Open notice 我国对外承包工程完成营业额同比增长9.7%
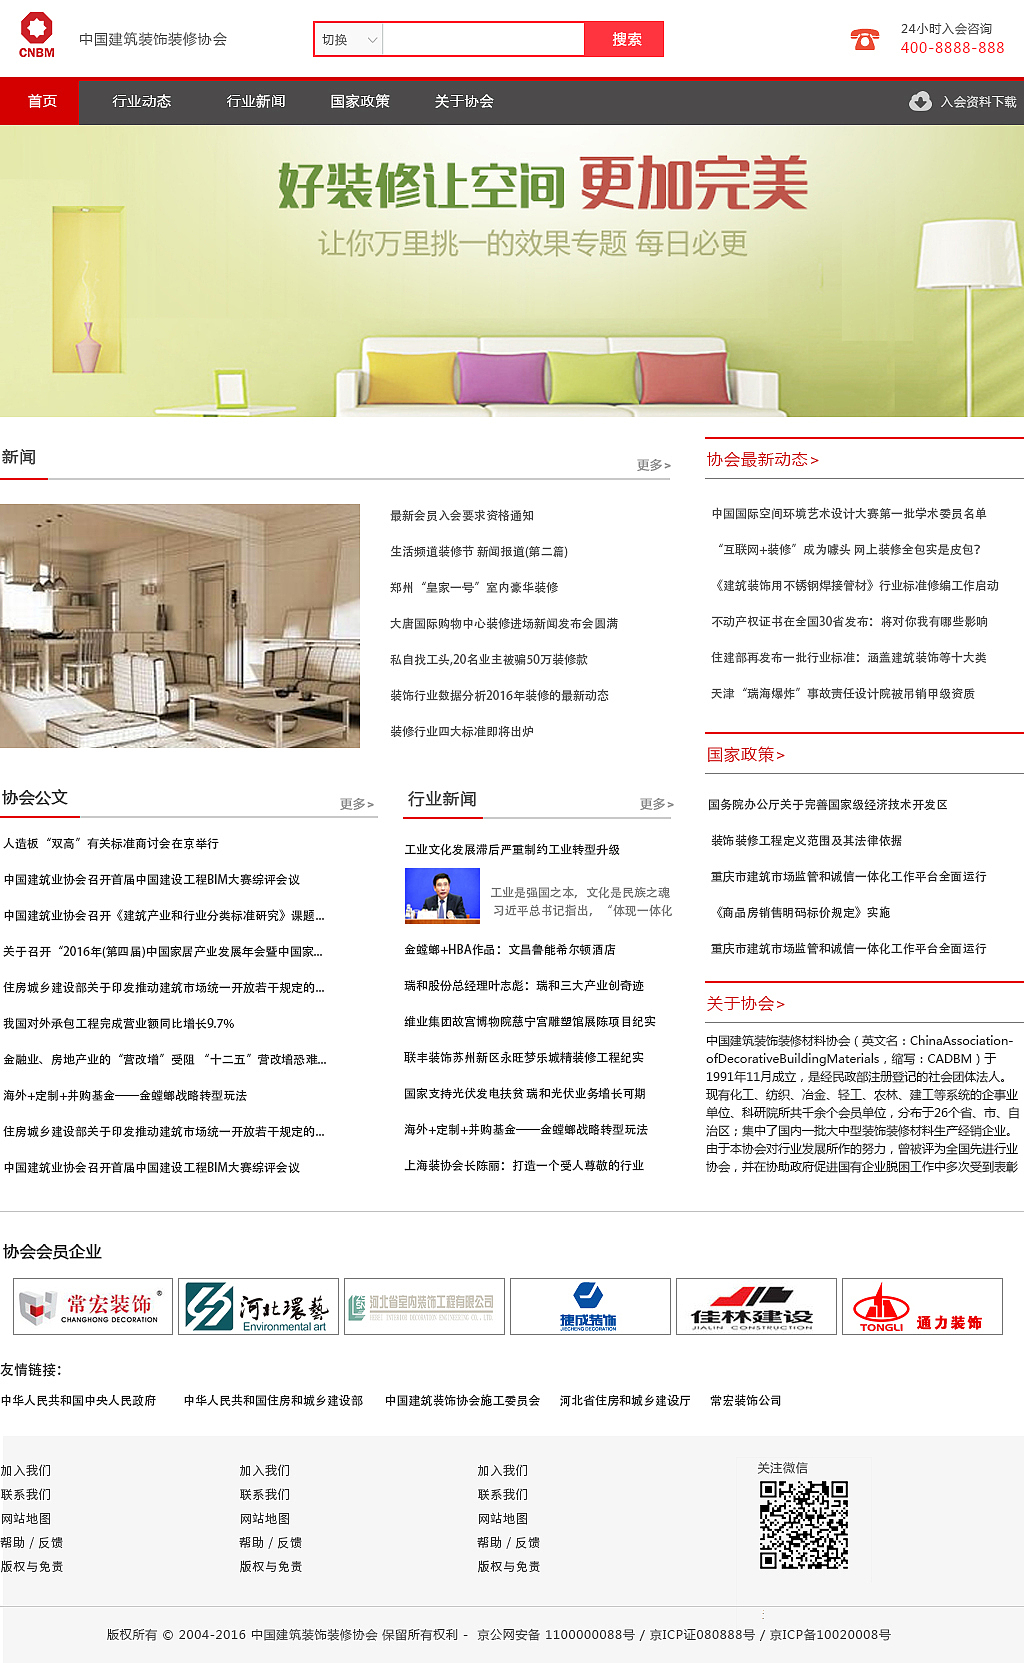This screenshot has height=1663, width=1024. coord(119,1024)
